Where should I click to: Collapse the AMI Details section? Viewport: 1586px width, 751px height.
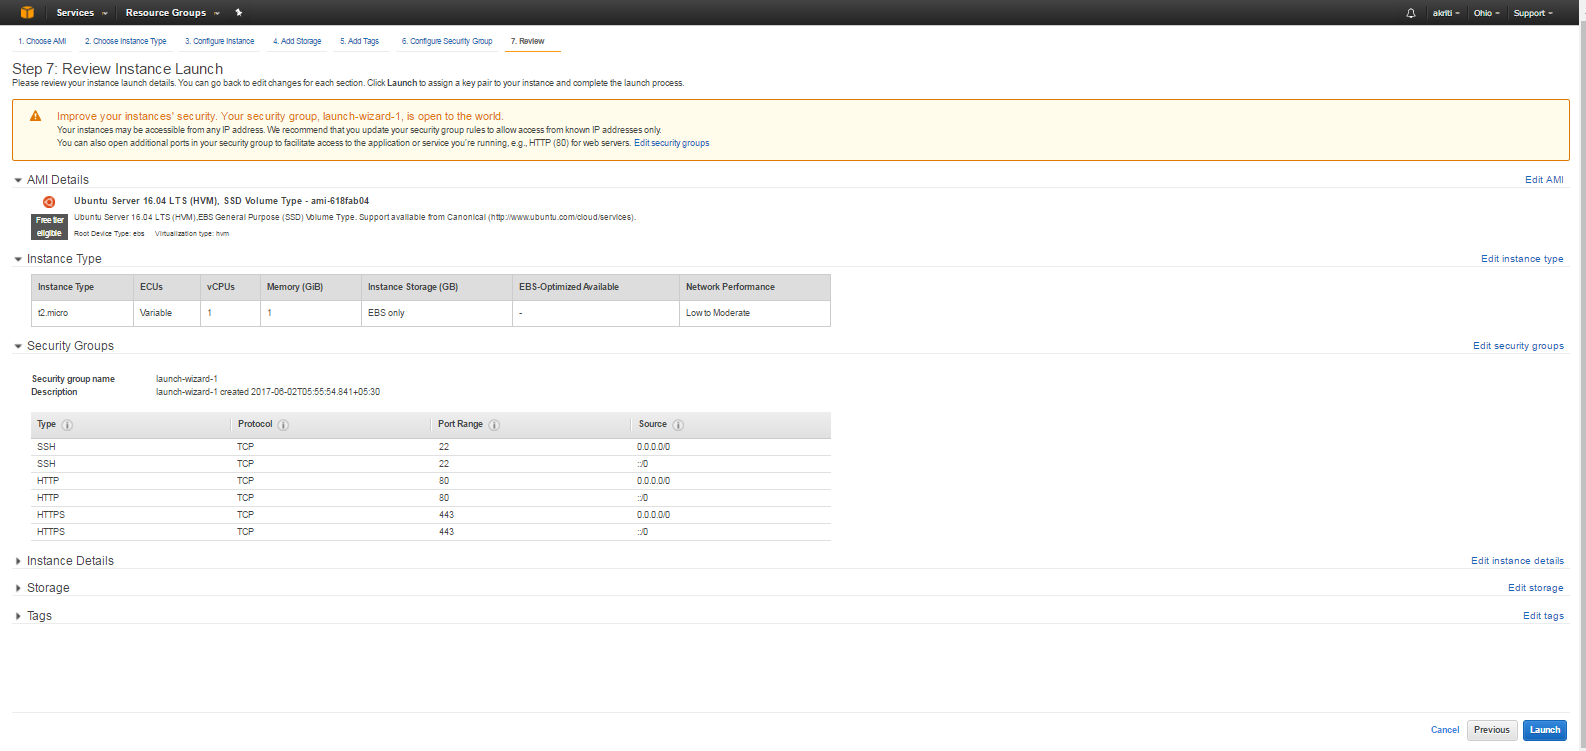pos(18,180)
